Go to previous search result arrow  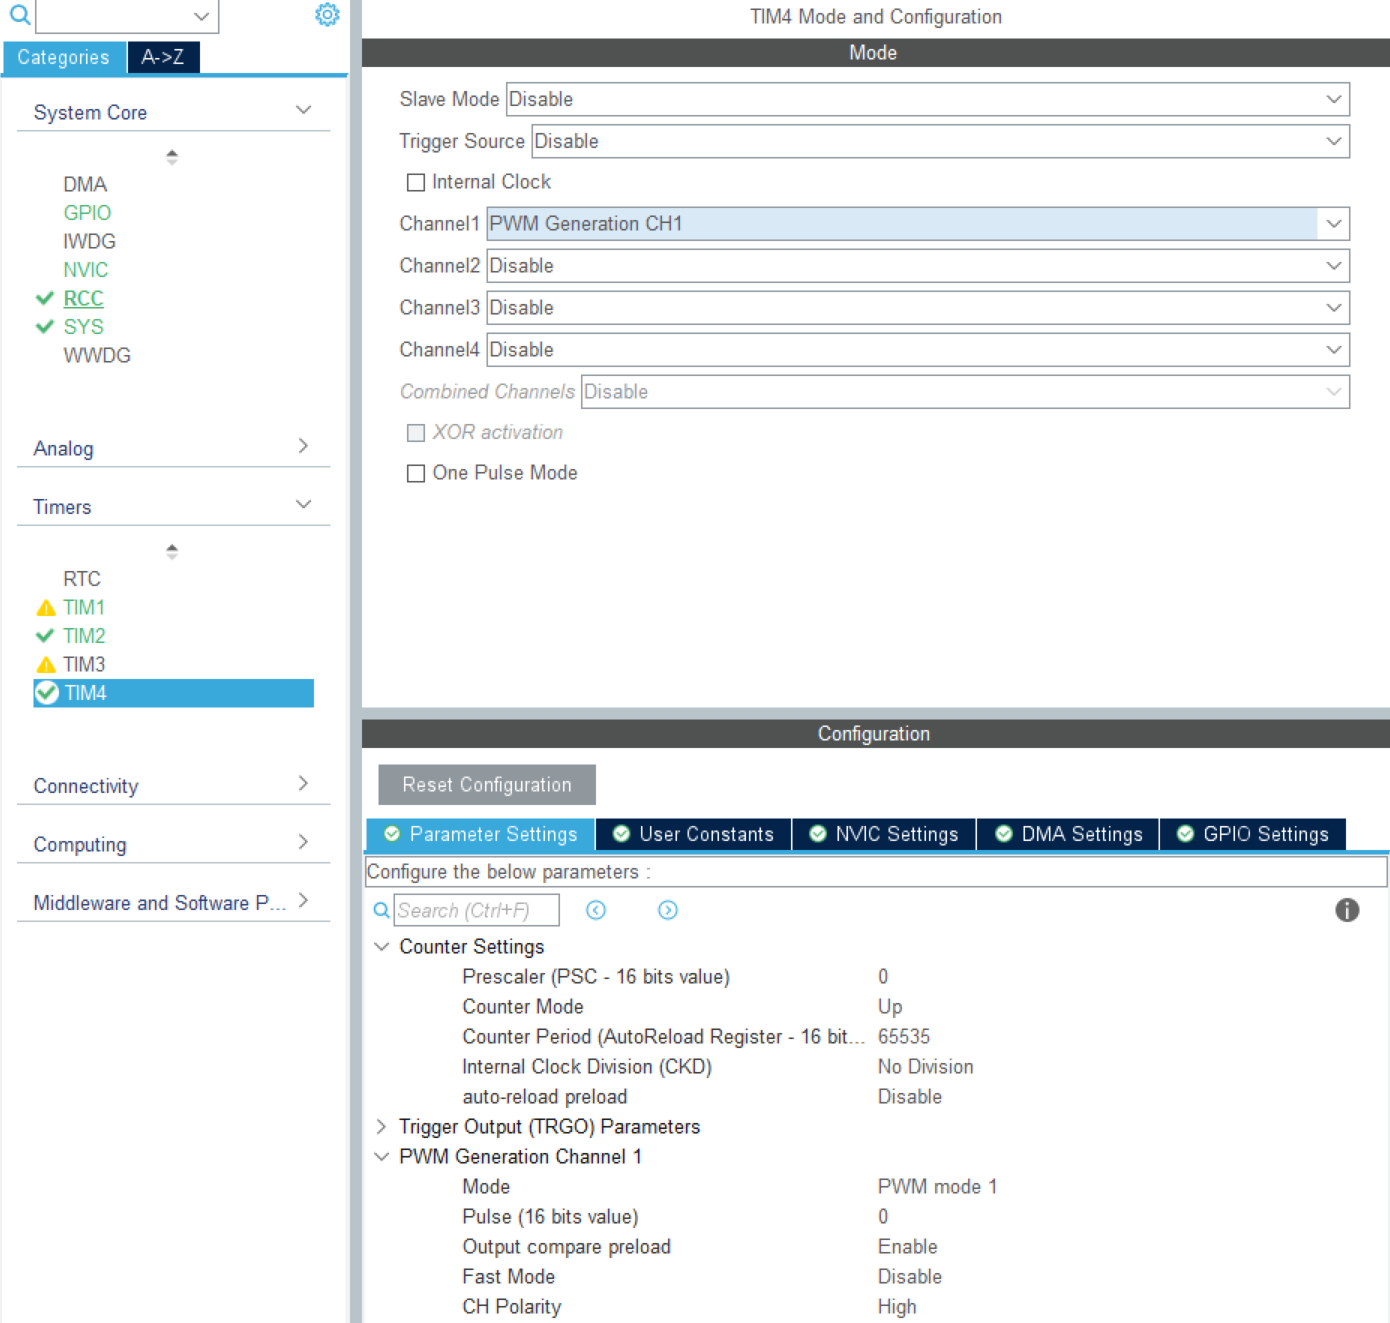coord(596,910)
